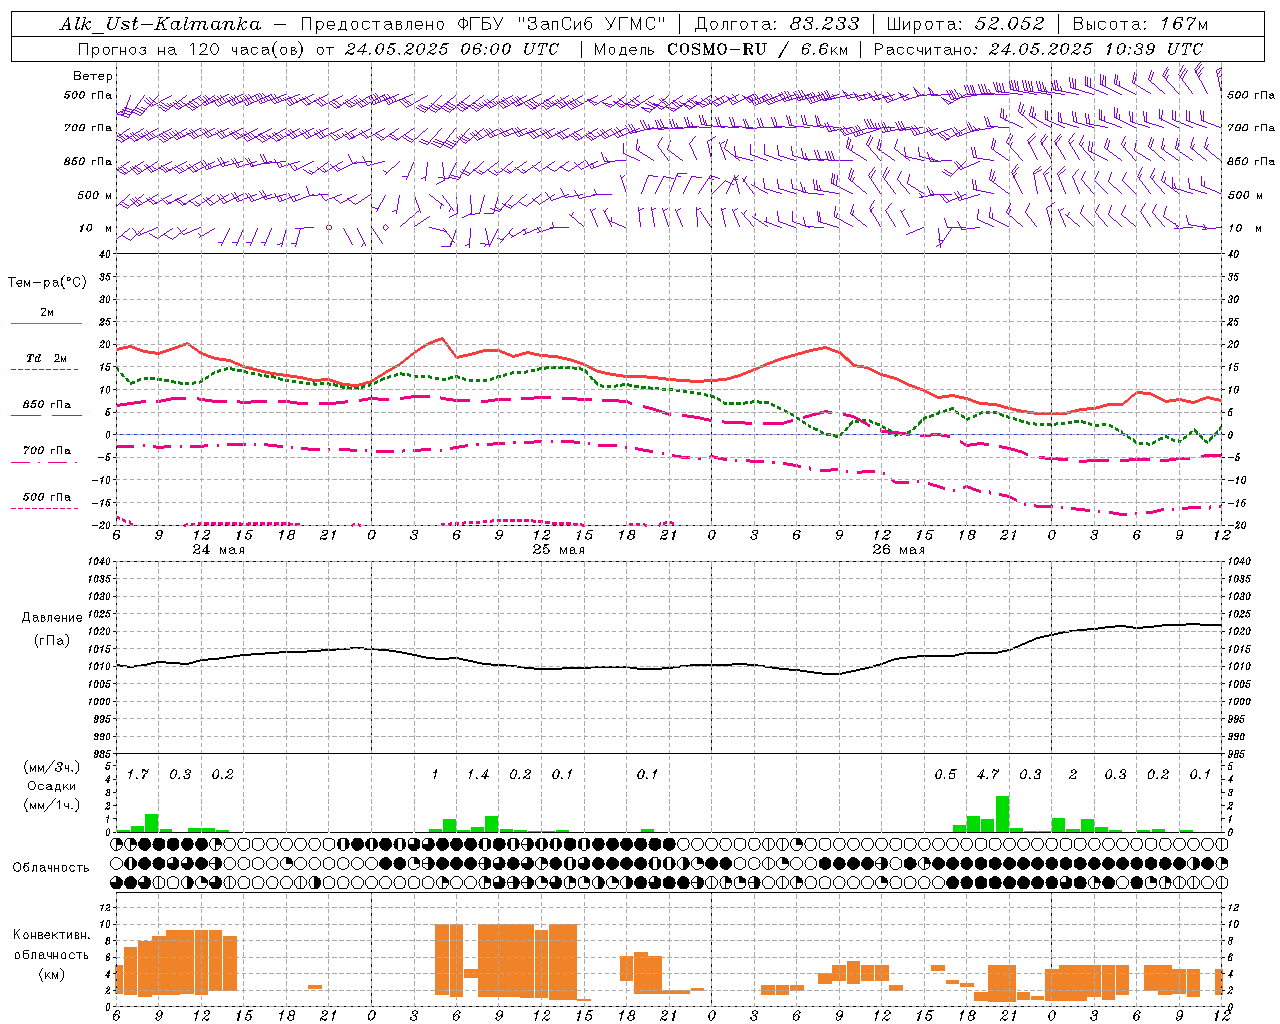
Task: Click the Ветер panel label
Action: coord(92,76)
